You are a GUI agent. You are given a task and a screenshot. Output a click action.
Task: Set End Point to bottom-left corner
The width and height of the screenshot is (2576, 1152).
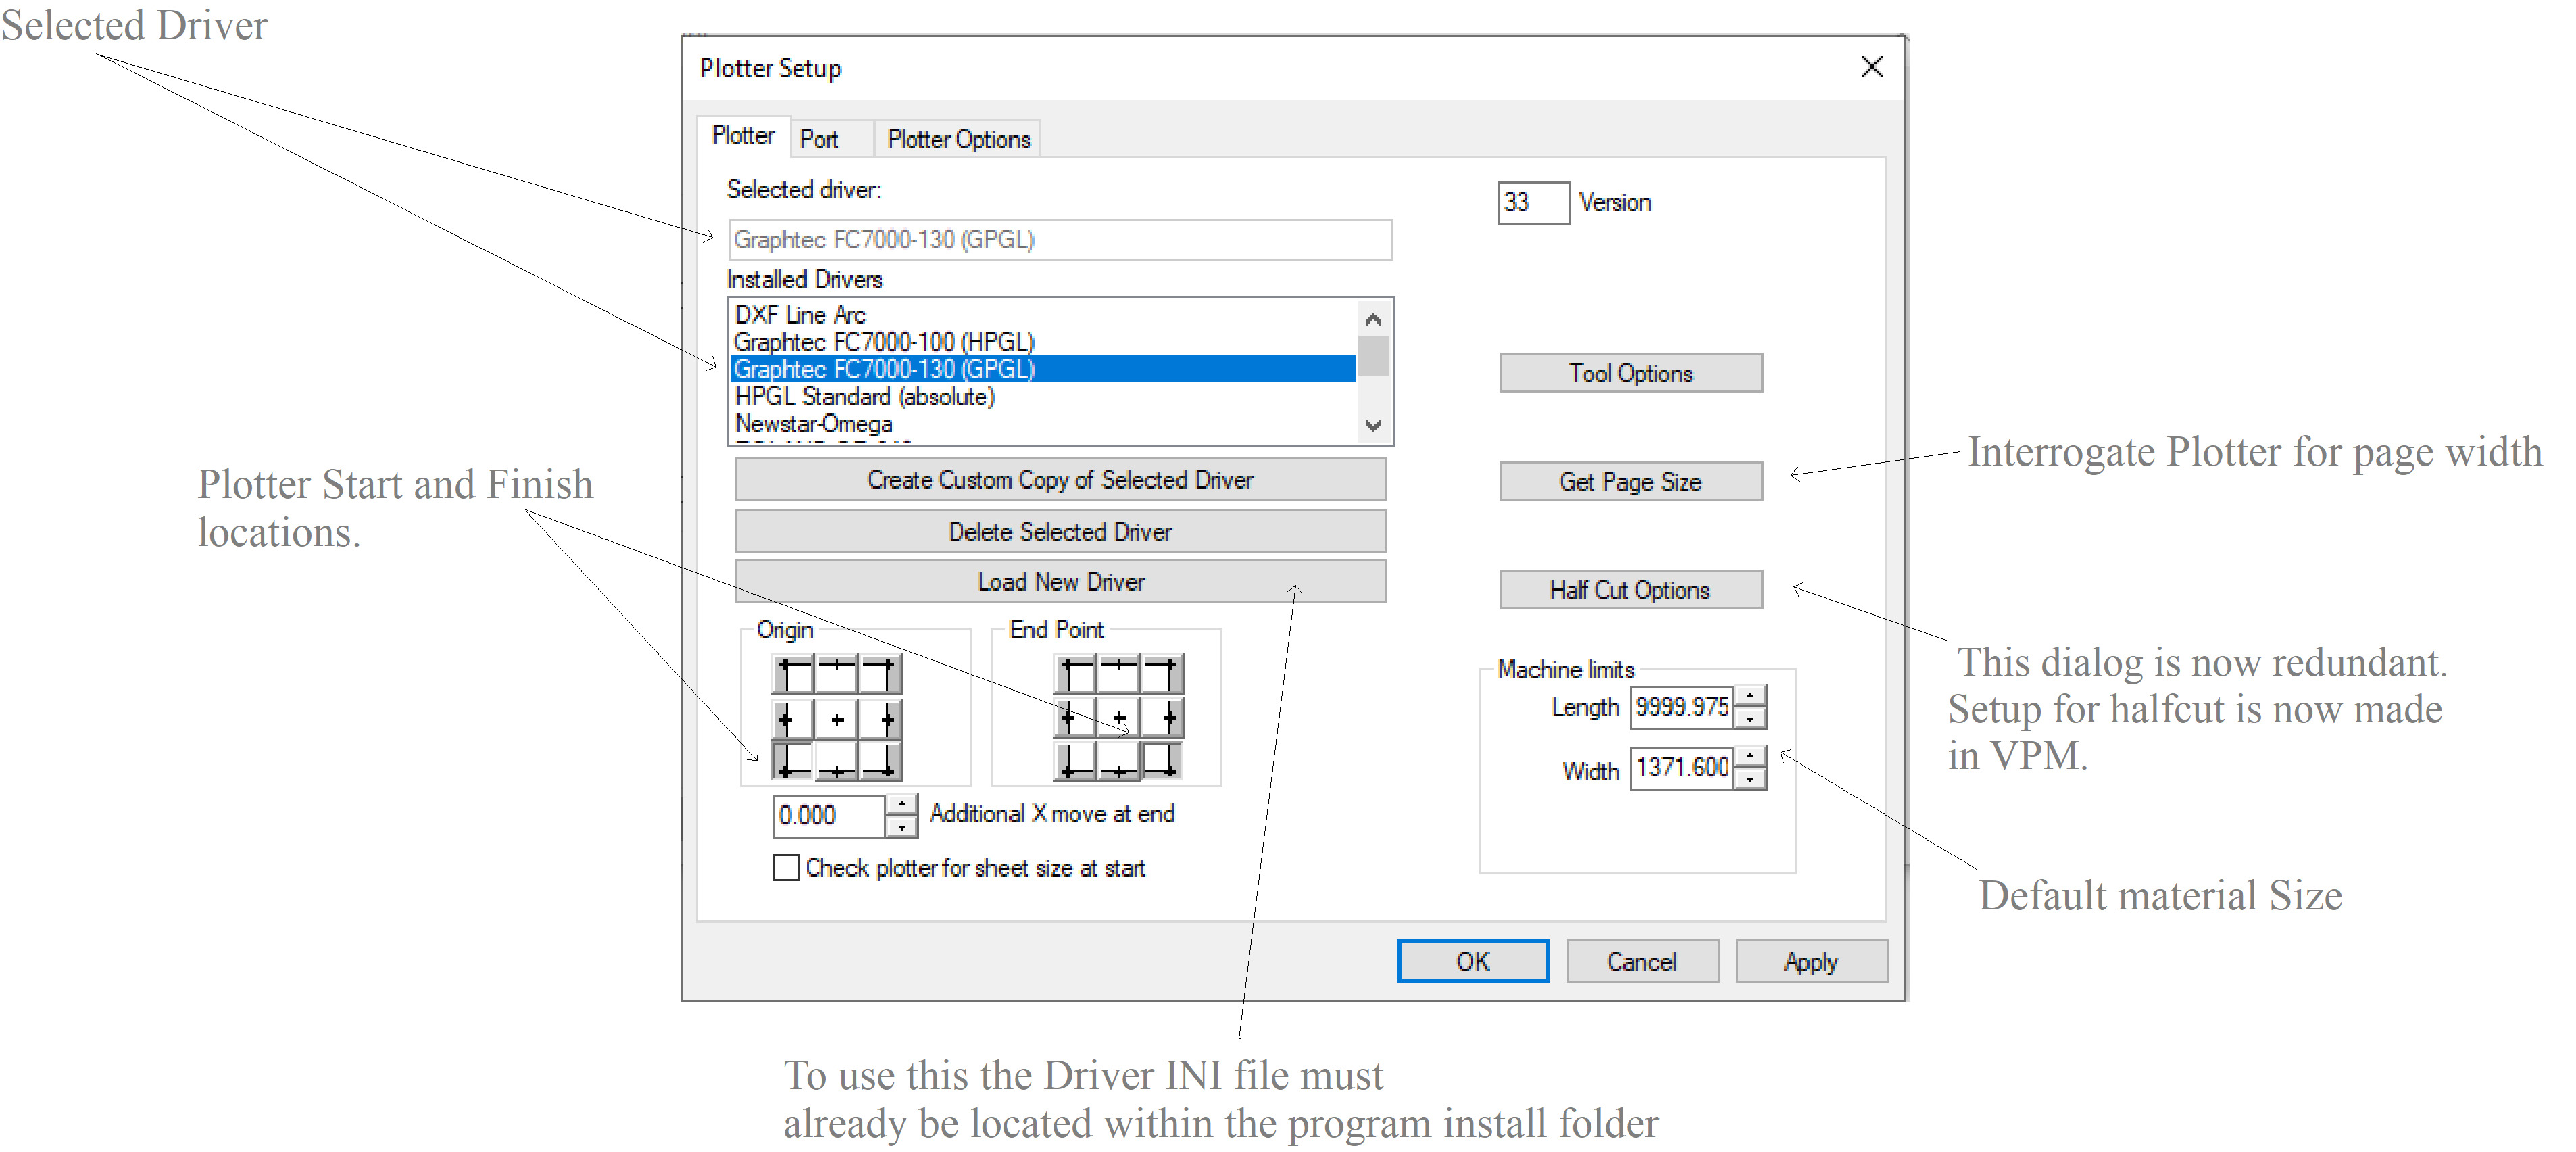coord(1075,762)
